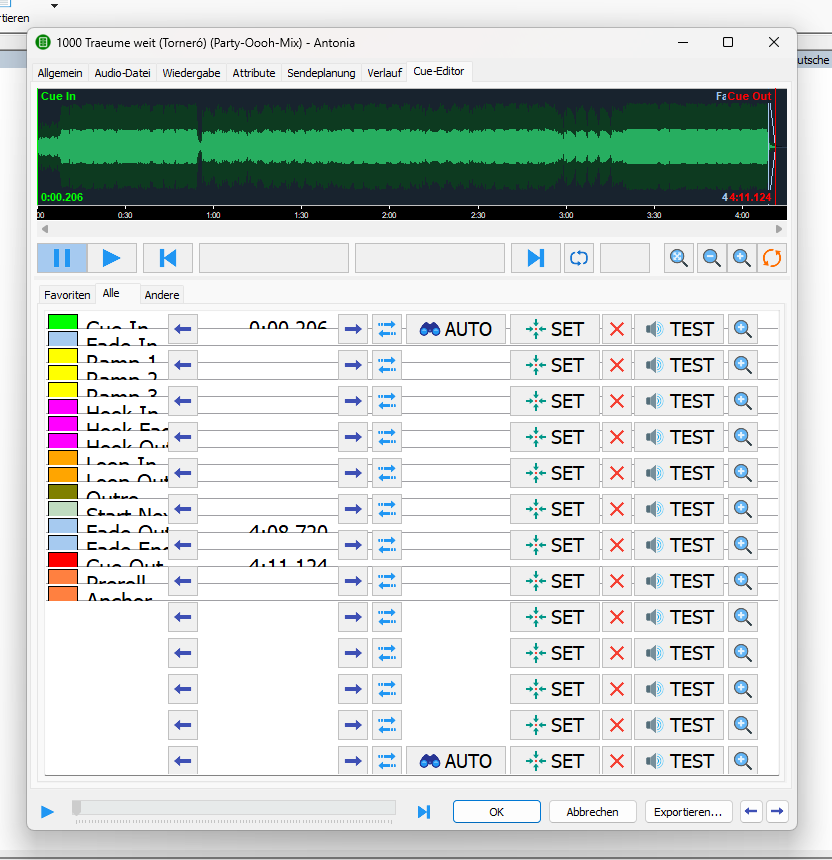
Task: Jump to start with the skip-back icon
Action: [168, 258]
